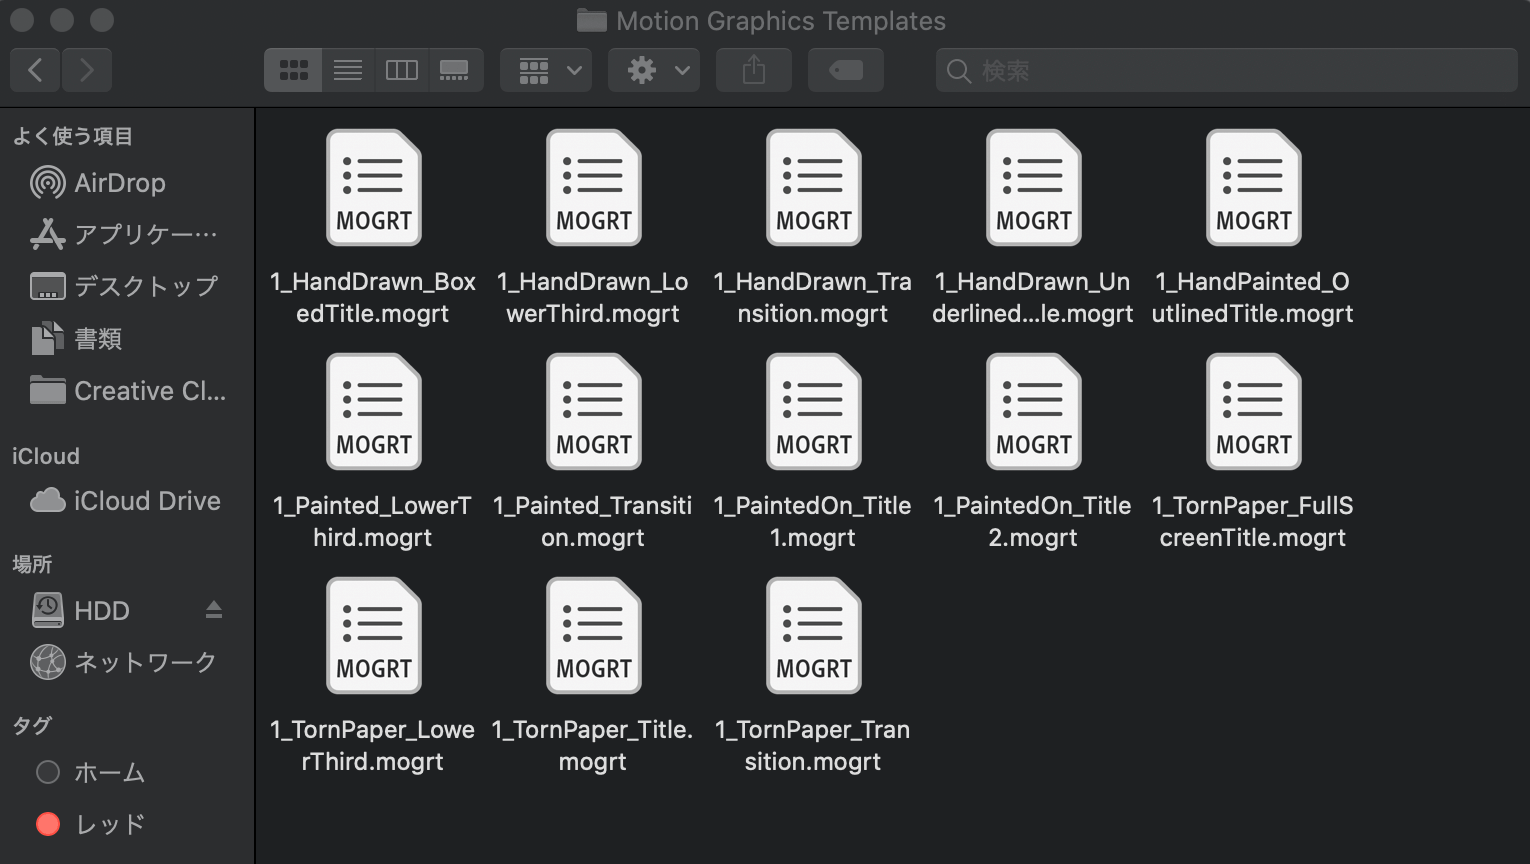The image size is (1530, 864).
Task: Open デスクトップ in the sidebar
Action: (124, 286)
